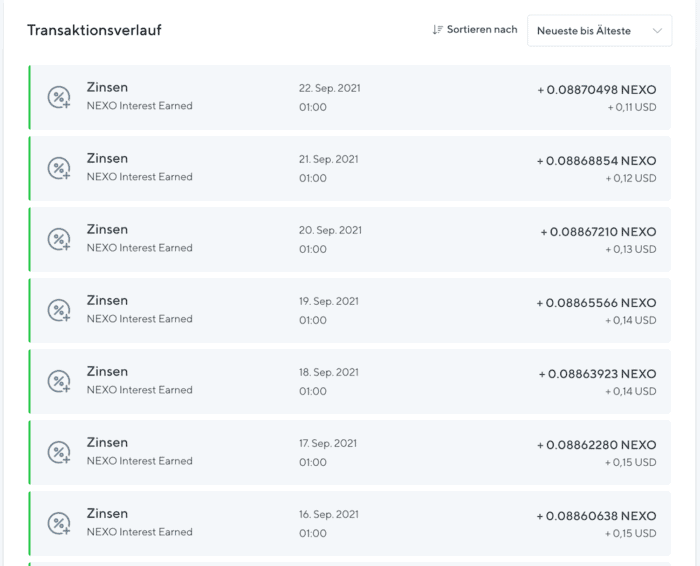700x566 pixels.
Task: Click the +0.08860638 NEXO amount
Action: pyautogui.click(x=596, y=516)
